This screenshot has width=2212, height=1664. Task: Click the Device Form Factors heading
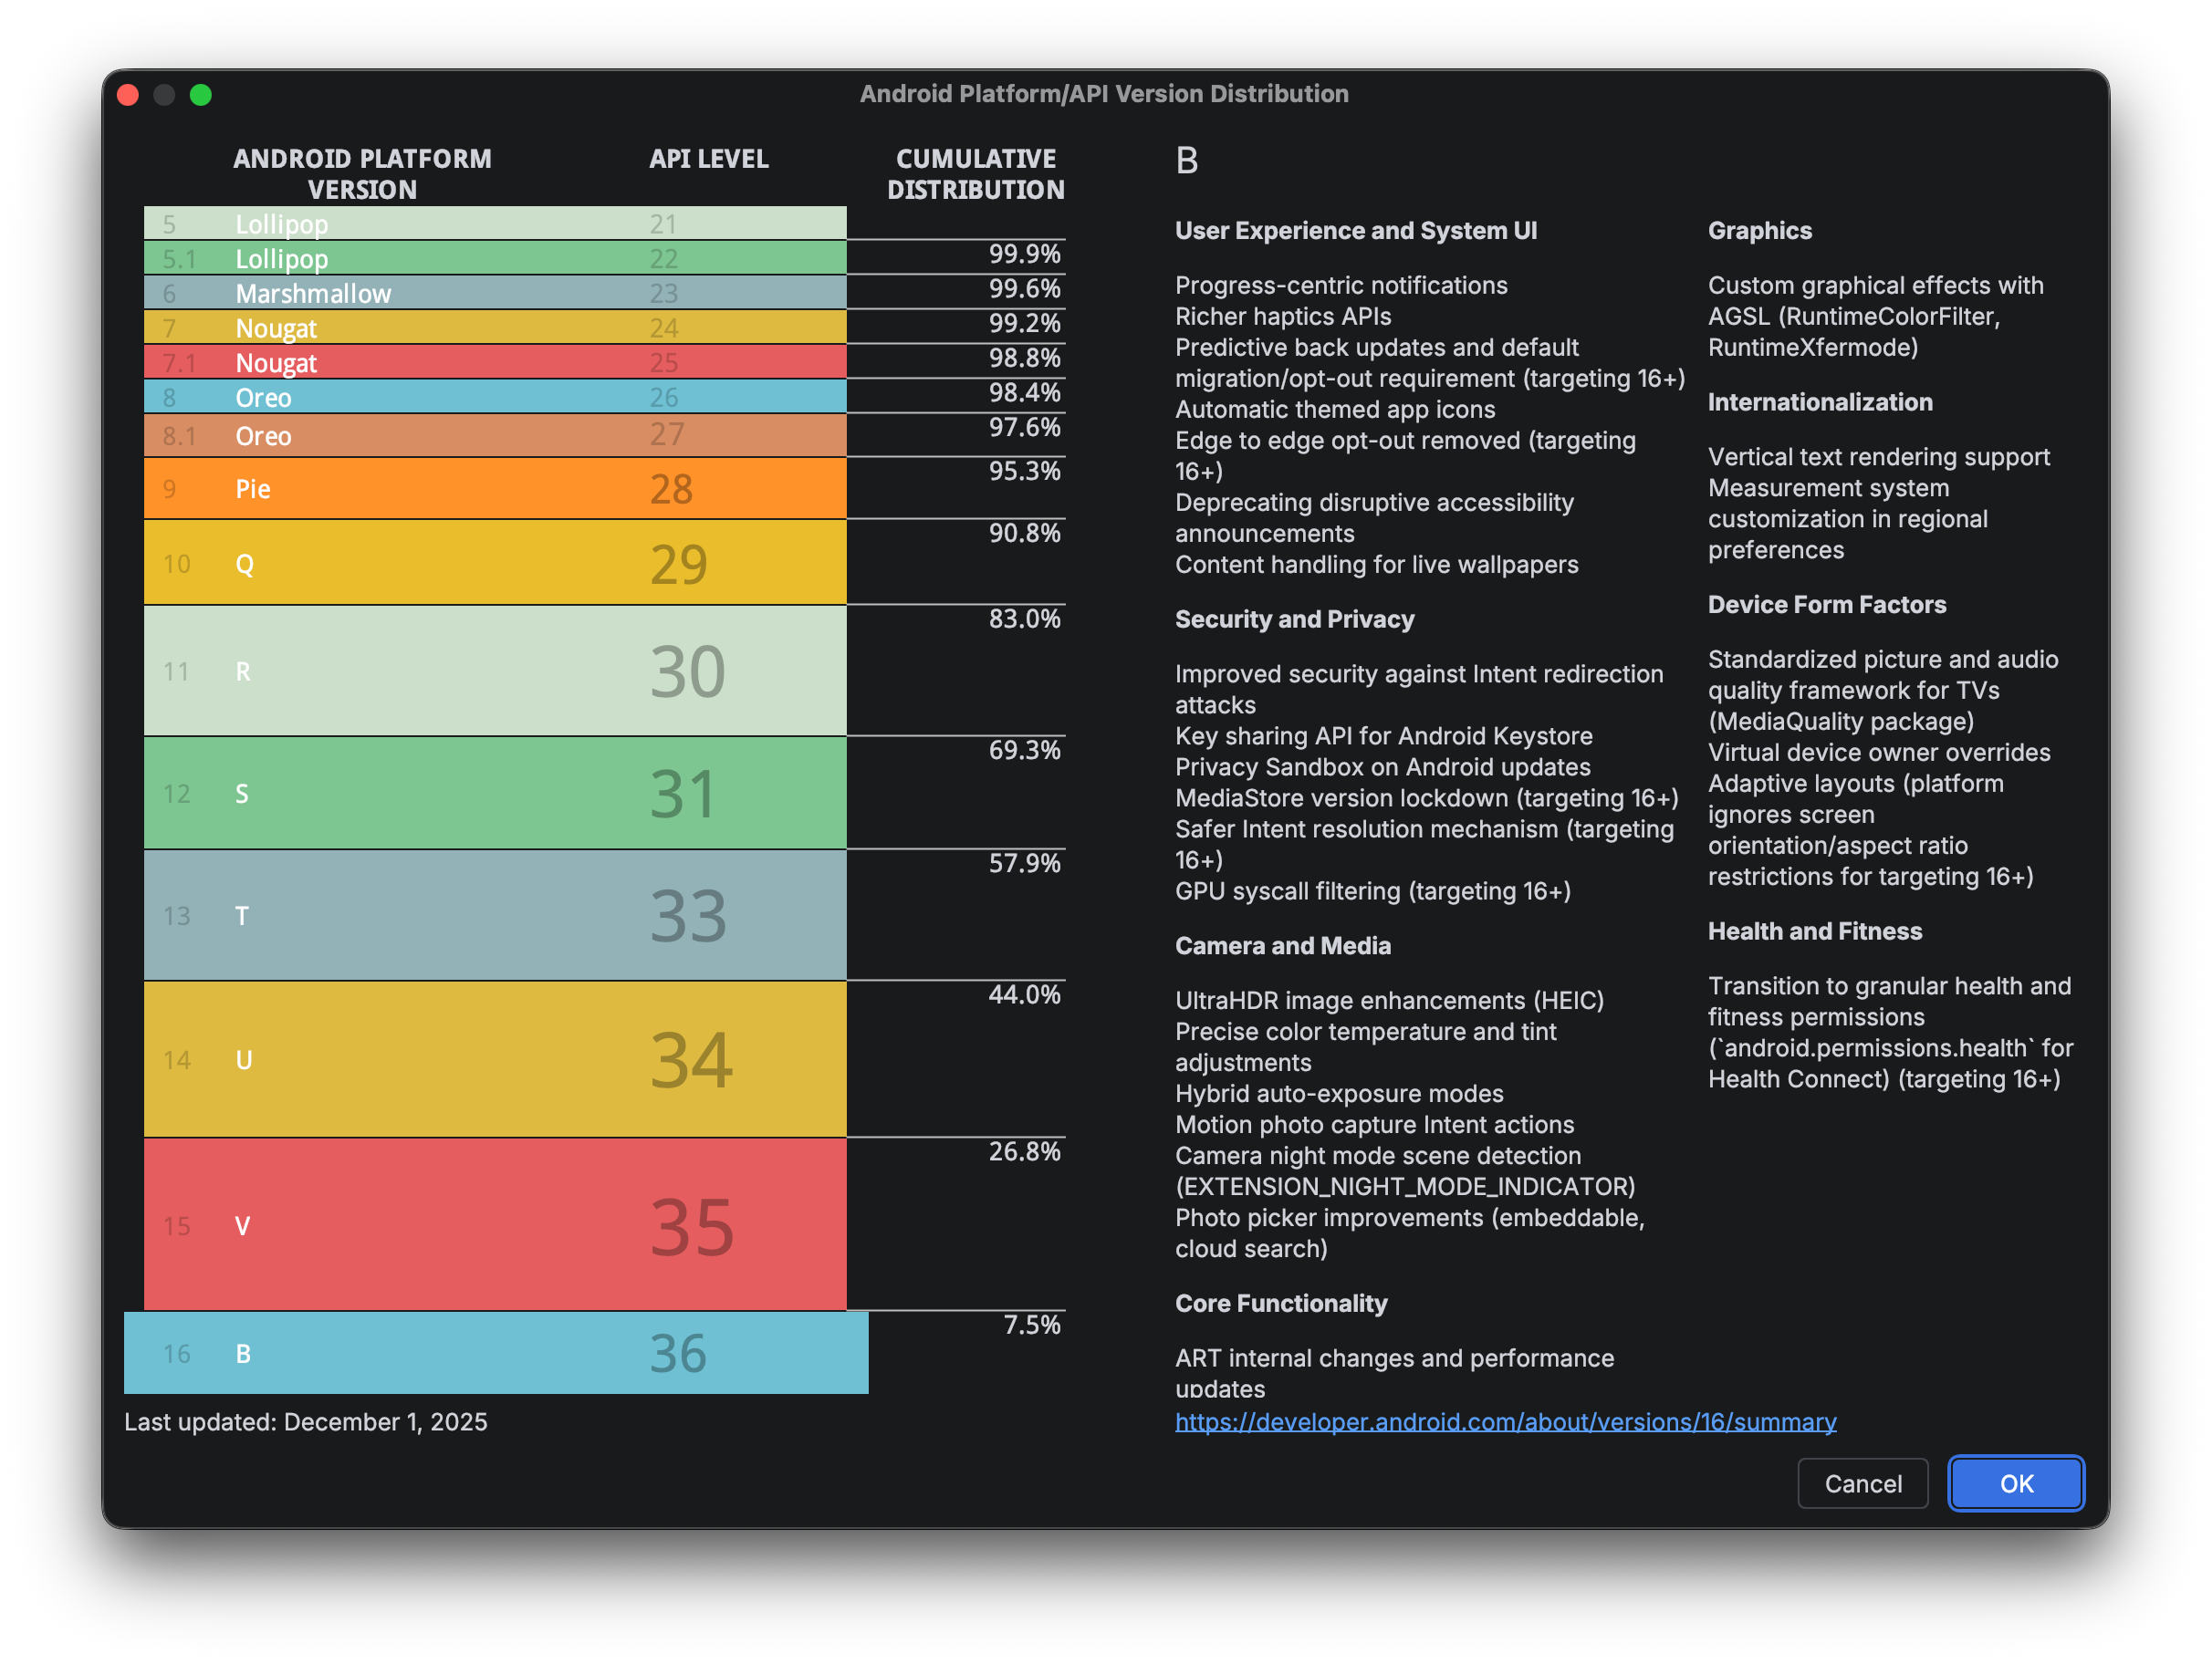pyautogui.click(x=1826, y=605)
